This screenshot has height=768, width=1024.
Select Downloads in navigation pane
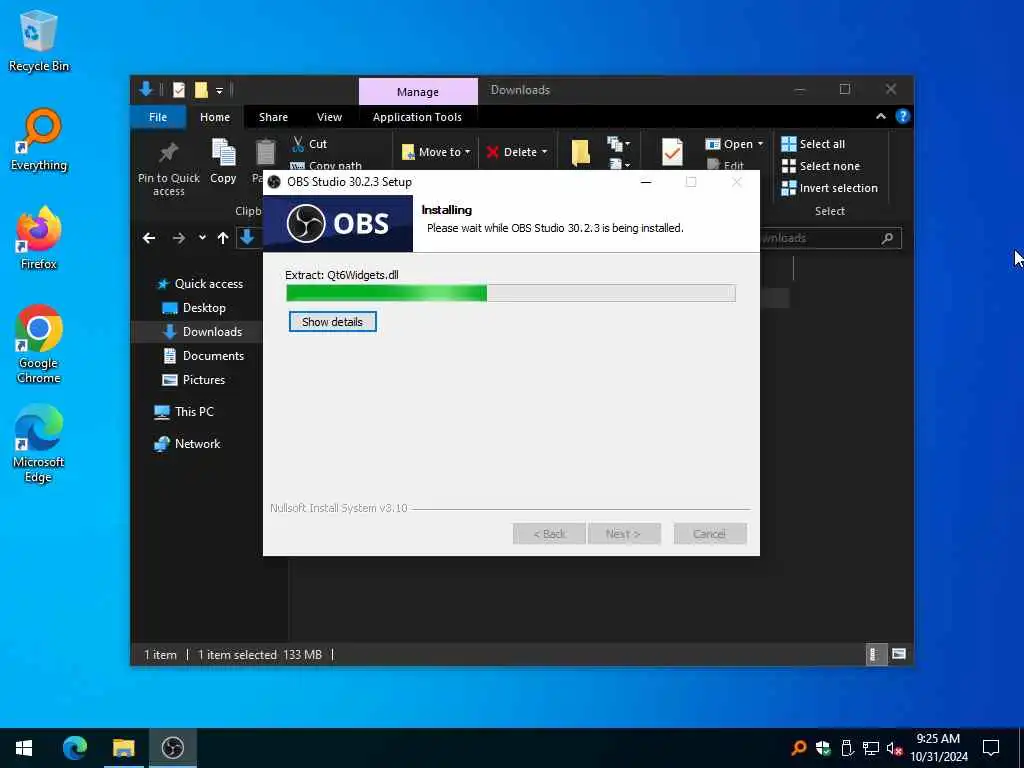point(202,332)
